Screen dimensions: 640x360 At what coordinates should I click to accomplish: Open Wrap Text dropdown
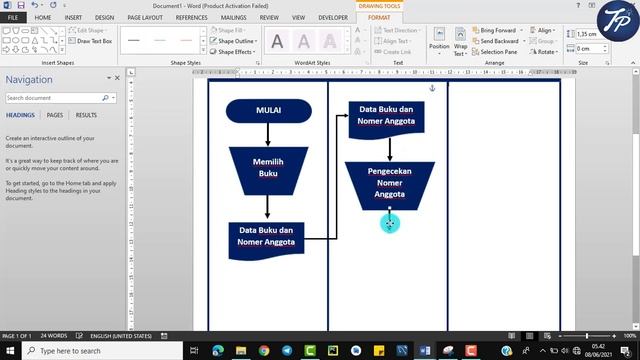click(460, 42)
